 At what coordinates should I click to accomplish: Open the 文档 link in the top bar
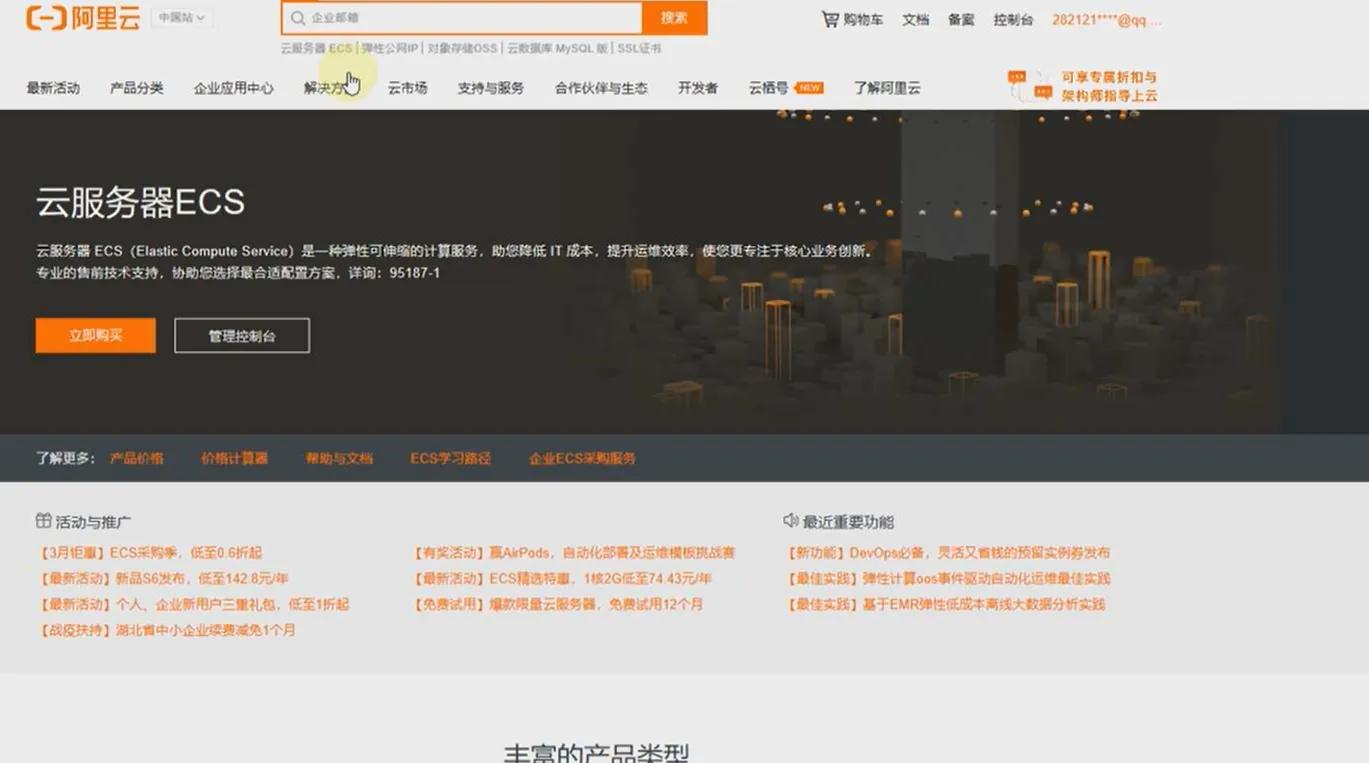click(x=915, y=20)
